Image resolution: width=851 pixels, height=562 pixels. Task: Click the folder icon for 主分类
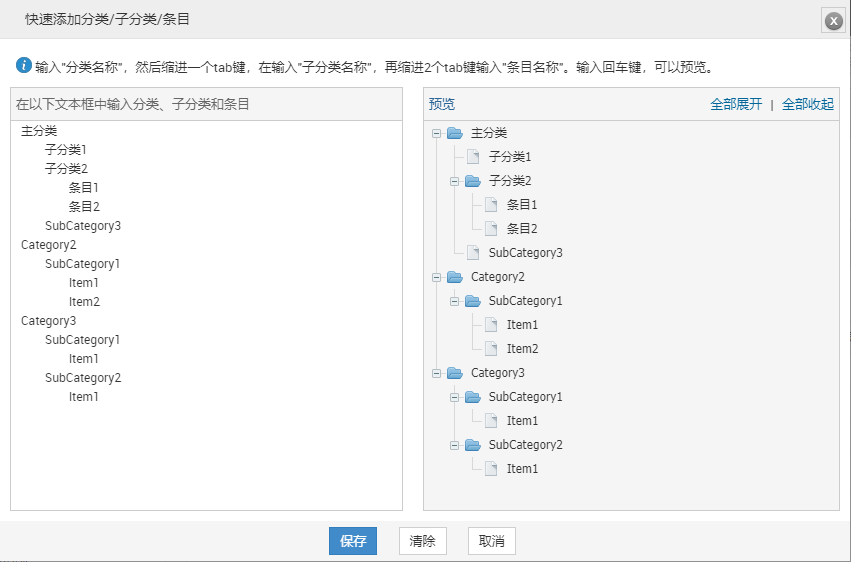click(455, 133)
